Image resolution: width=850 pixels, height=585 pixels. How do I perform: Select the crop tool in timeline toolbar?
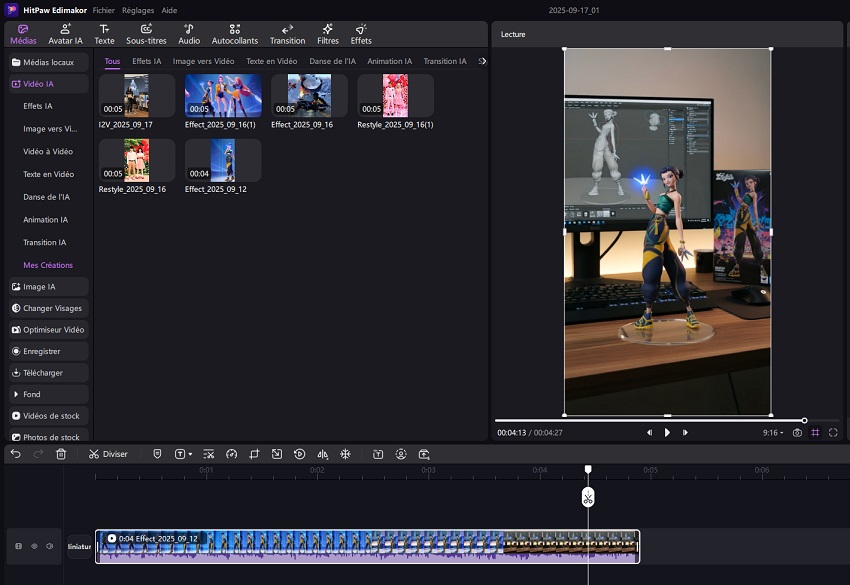pyautogui.click(x=254, y=454)
